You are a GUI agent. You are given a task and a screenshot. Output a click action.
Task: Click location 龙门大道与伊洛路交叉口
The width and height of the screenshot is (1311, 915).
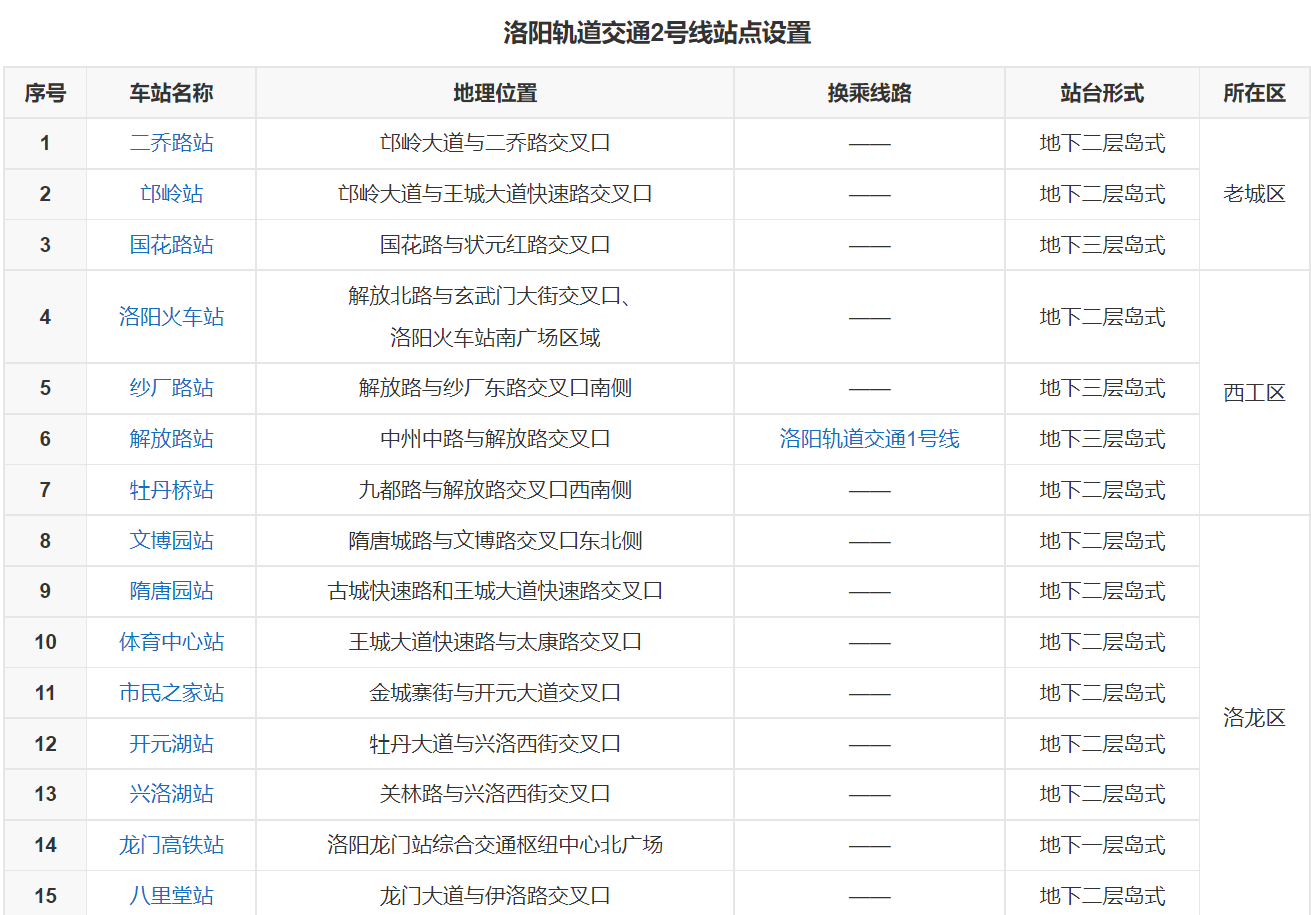pyautogui.click(x=495, y=896)
